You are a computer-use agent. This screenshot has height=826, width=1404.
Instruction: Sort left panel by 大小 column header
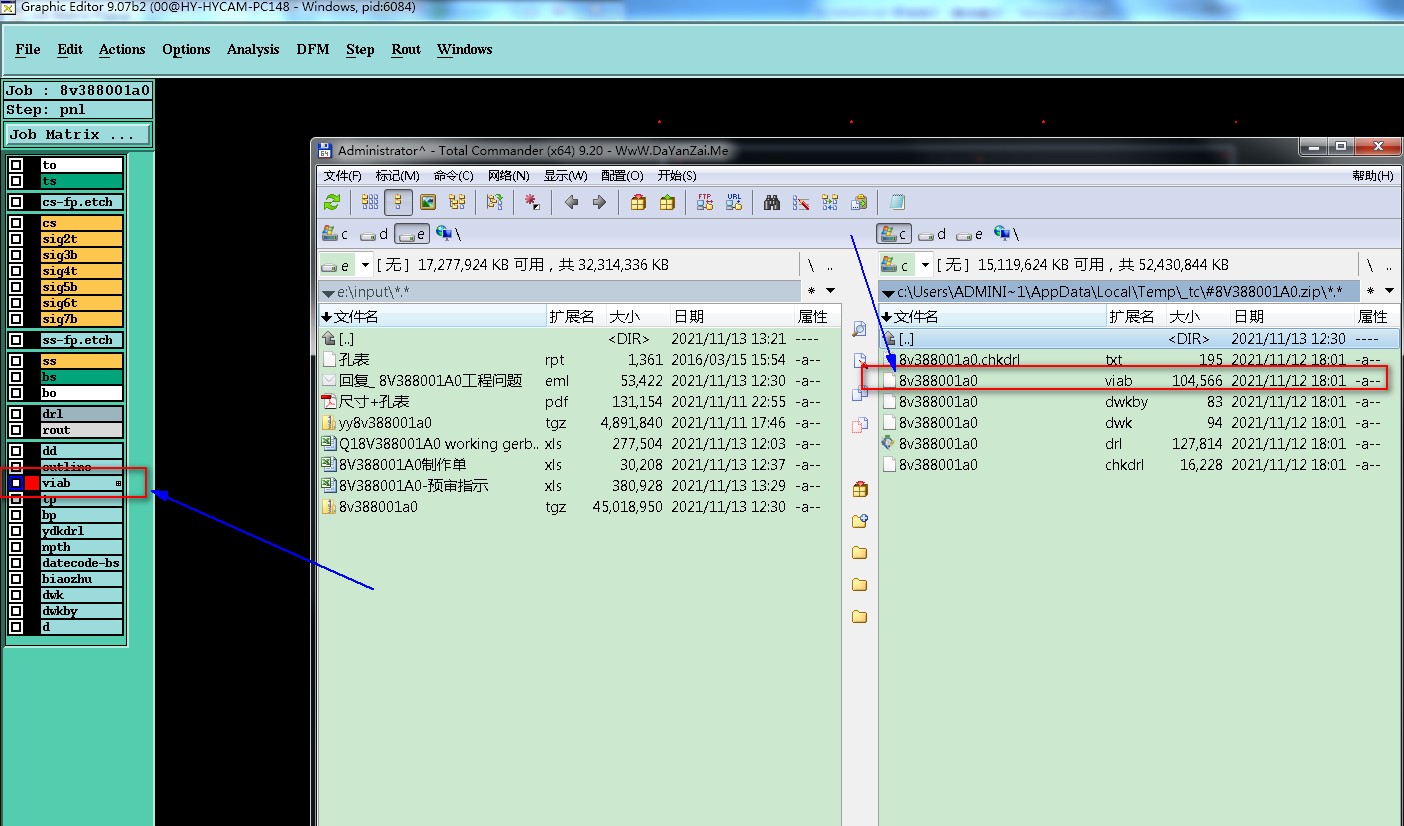637,316
